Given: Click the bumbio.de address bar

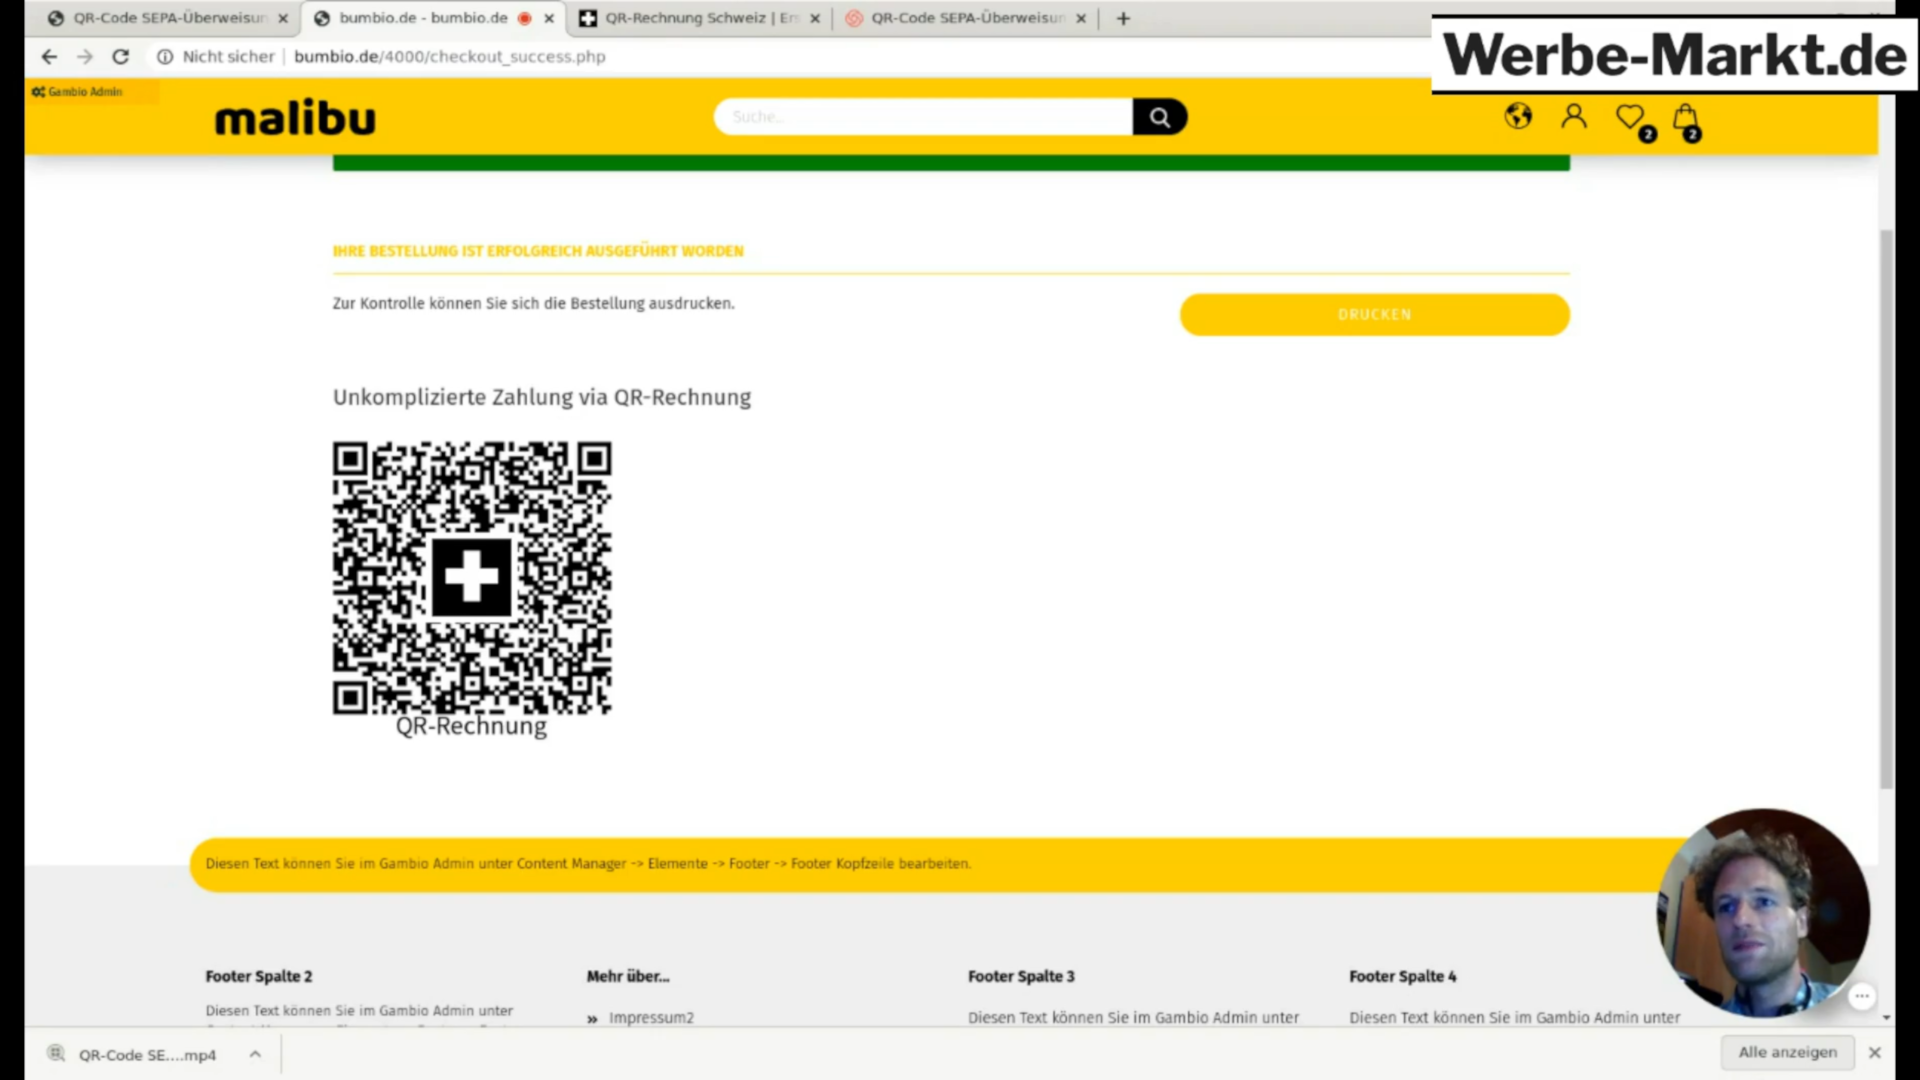Looking at the screenshot, I should point(449,57).
